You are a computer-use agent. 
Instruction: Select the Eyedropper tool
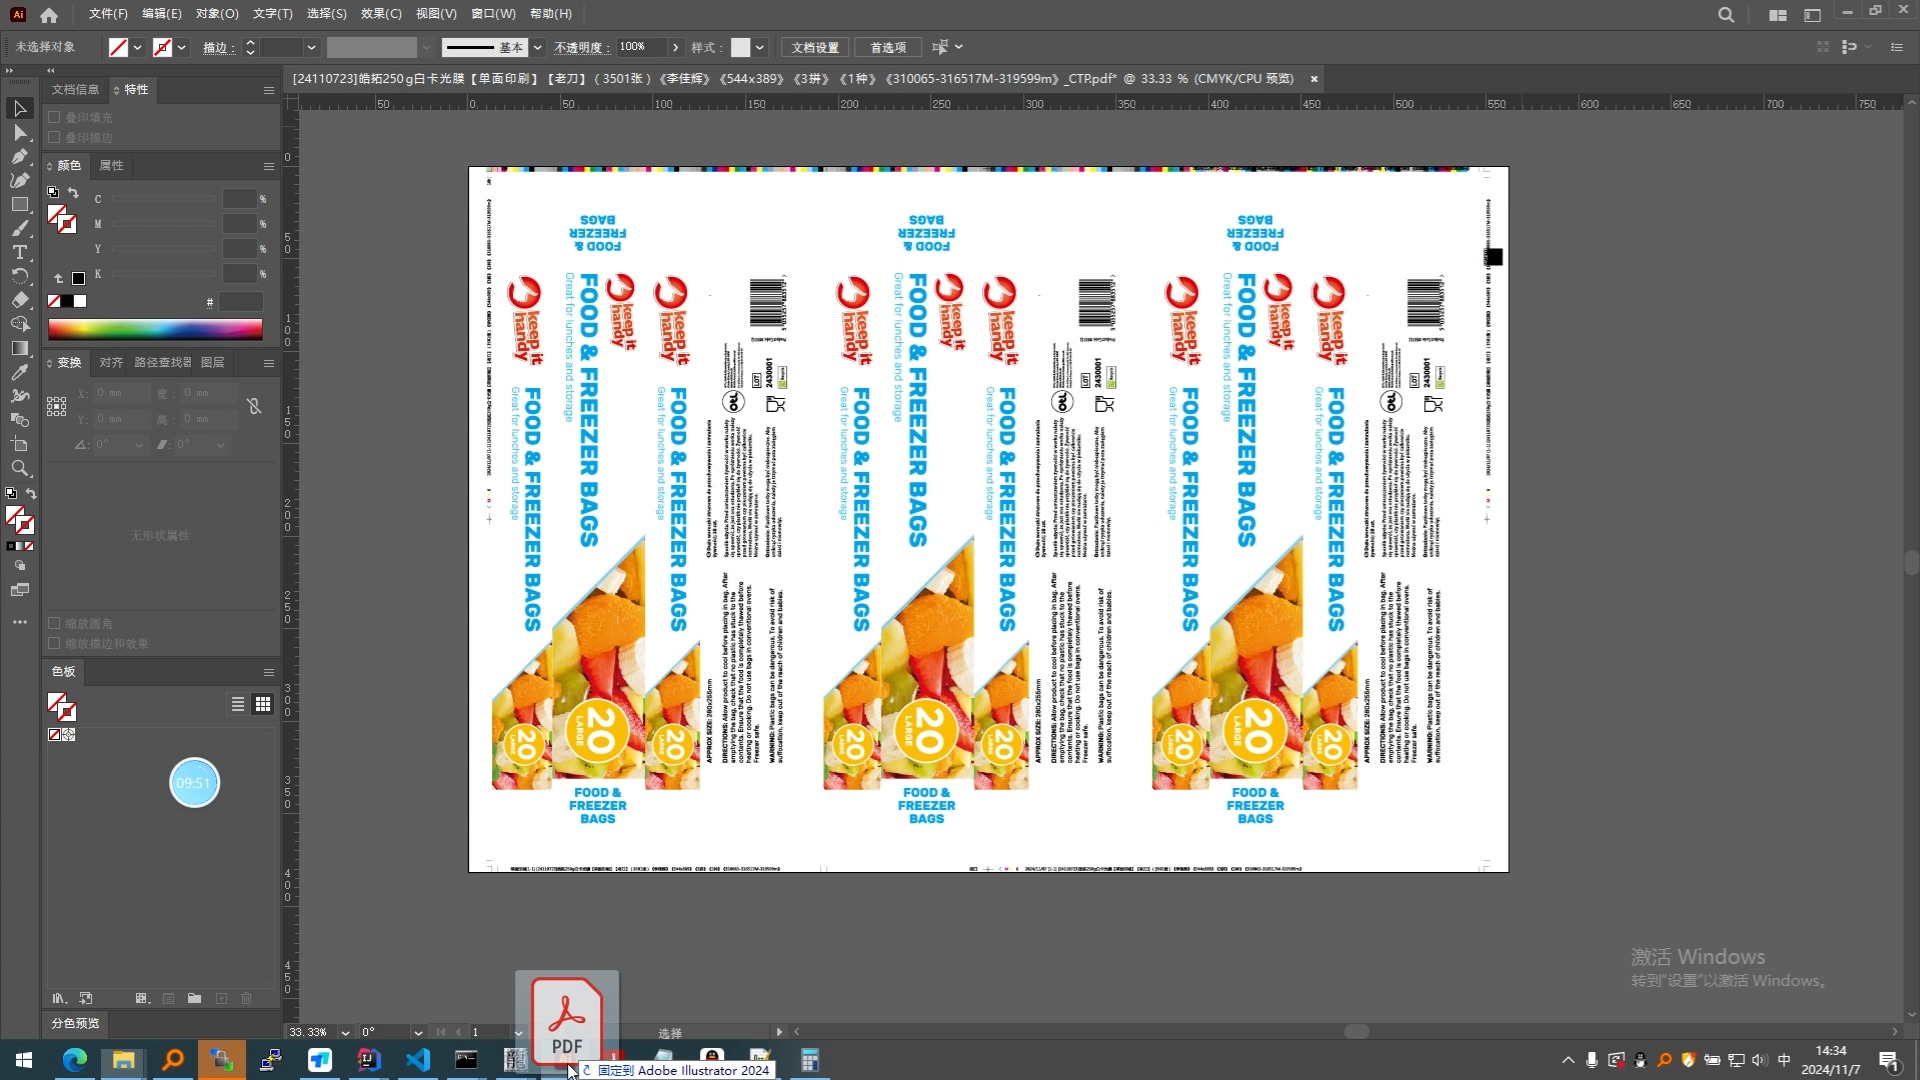click(19, 372)
